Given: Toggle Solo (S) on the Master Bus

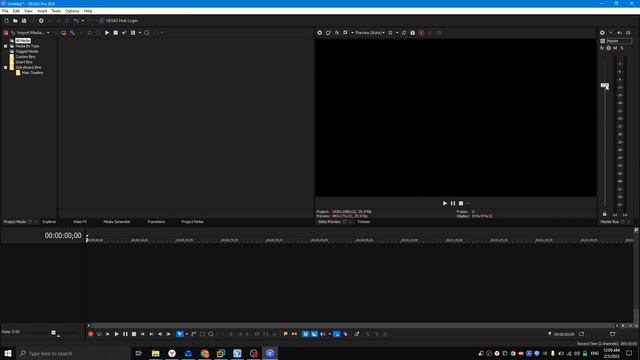Looking at the screenshot, I should point(622,48).
